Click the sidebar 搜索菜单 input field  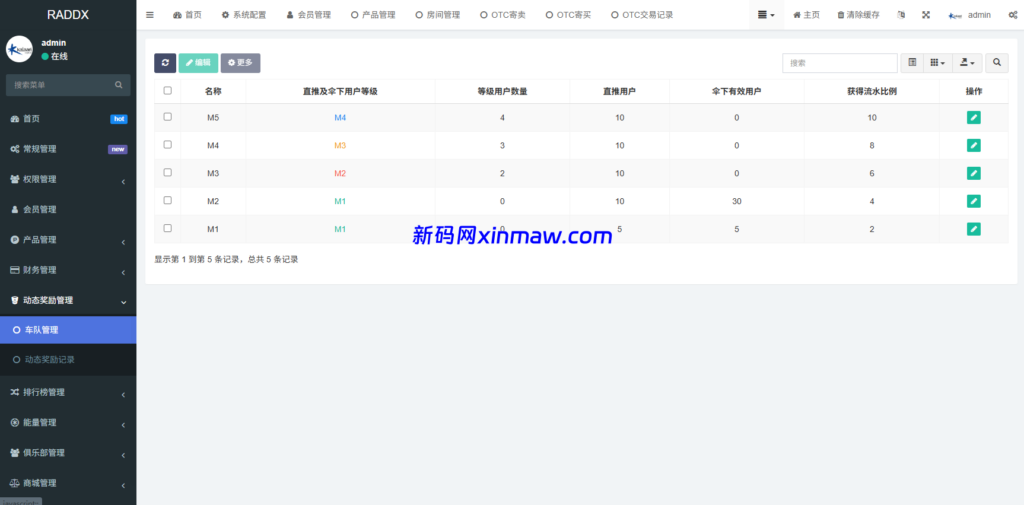[60, 85]
